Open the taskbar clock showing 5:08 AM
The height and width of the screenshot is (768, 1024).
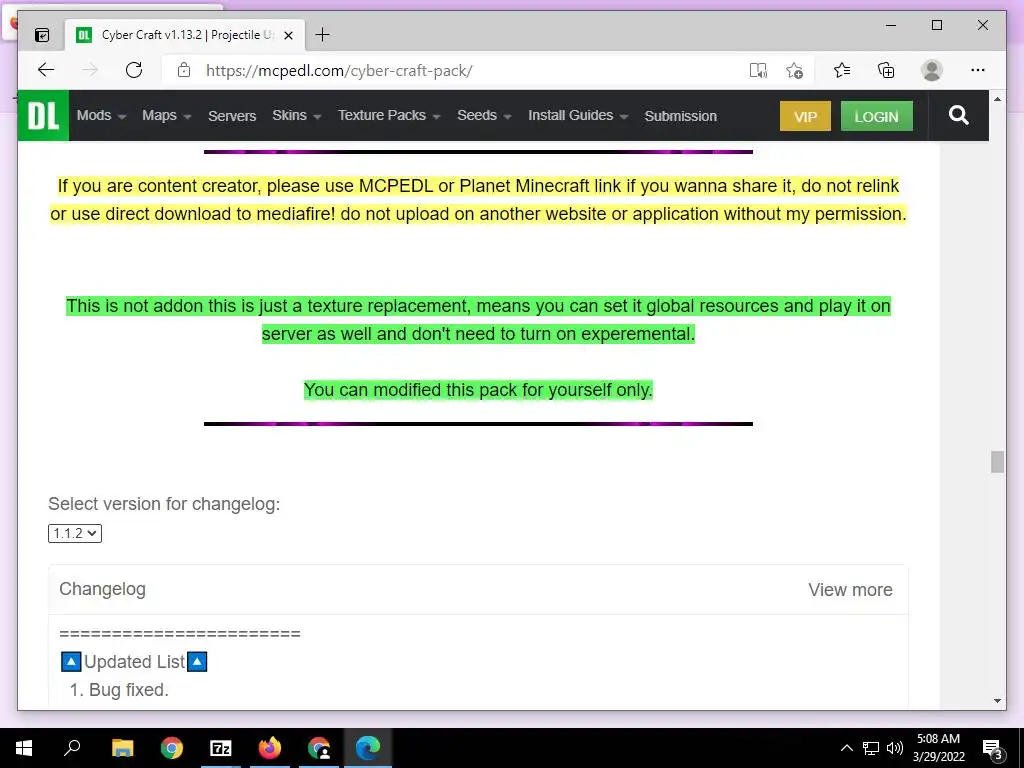(x=938, y=748)
